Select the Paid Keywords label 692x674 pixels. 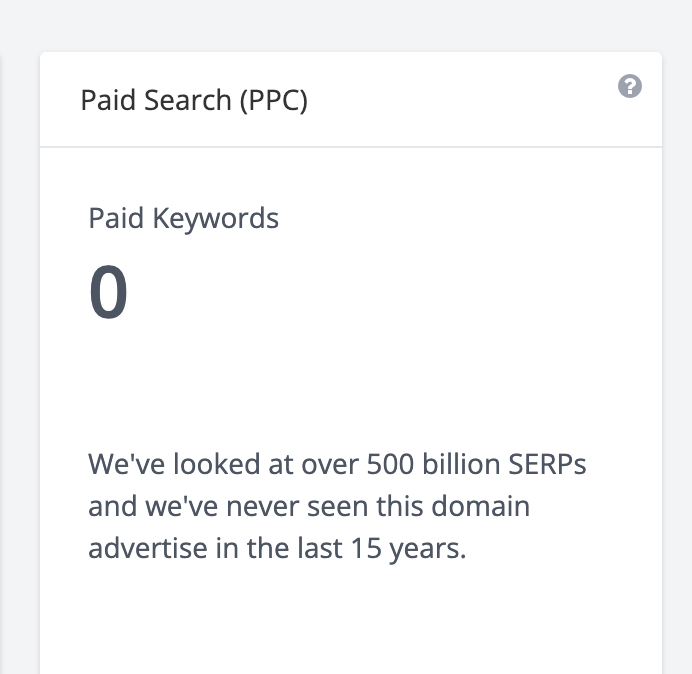click(184, 218)
